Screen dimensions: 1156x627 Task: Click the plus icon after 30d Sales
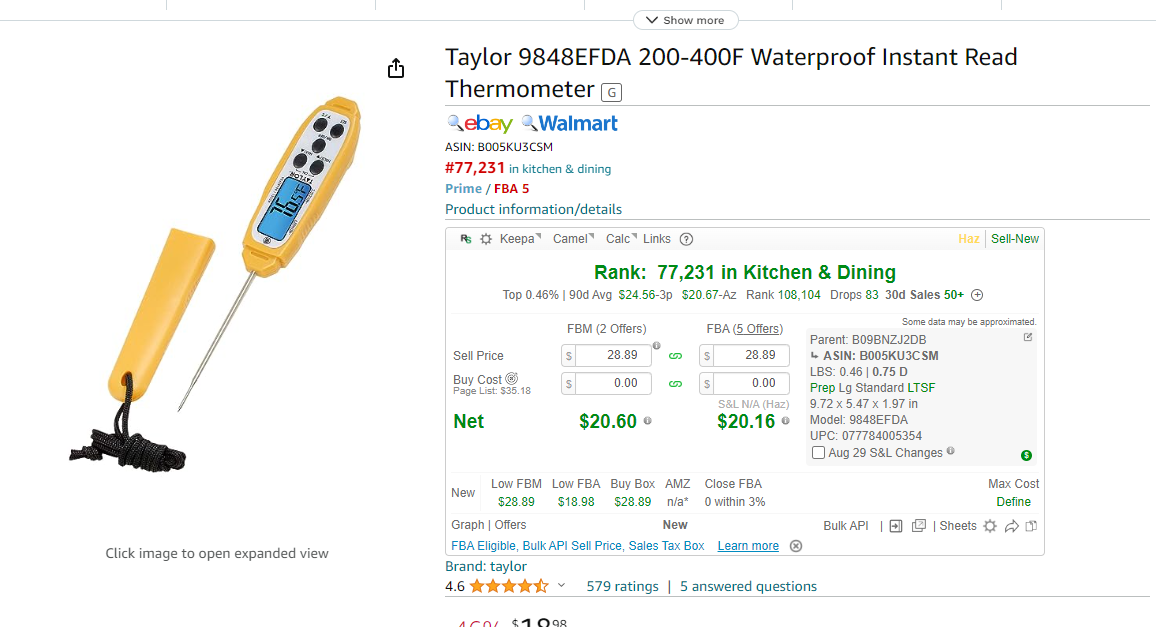point(977,295)
